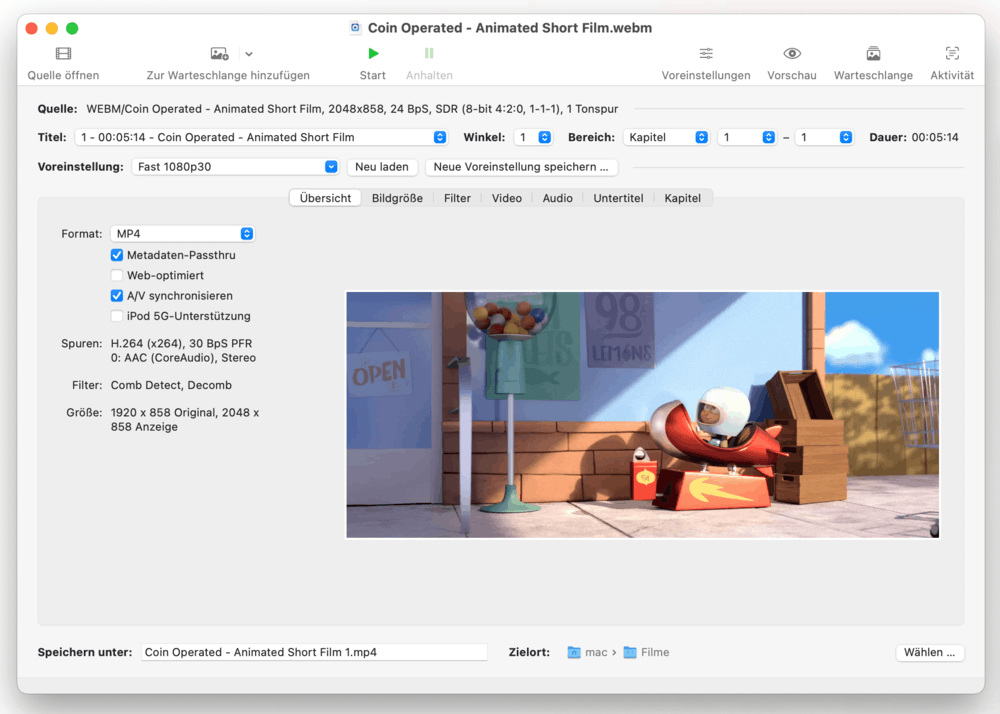
Task: Uncheck A/V synchronisieren
Action: (117, 295)
